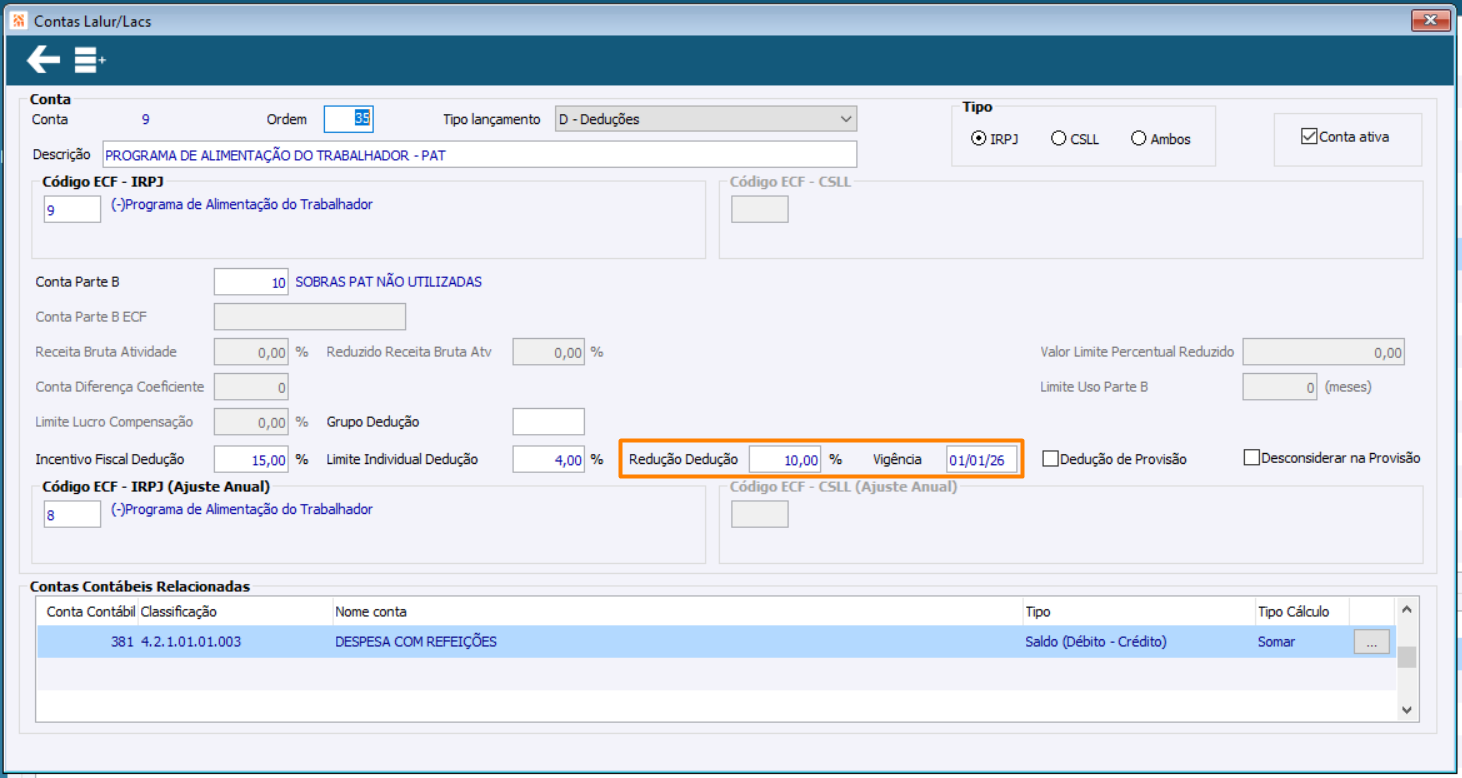Screen dimensions: 1462x778
Task: Edit the Descrição text field
Action: point(479,155)
